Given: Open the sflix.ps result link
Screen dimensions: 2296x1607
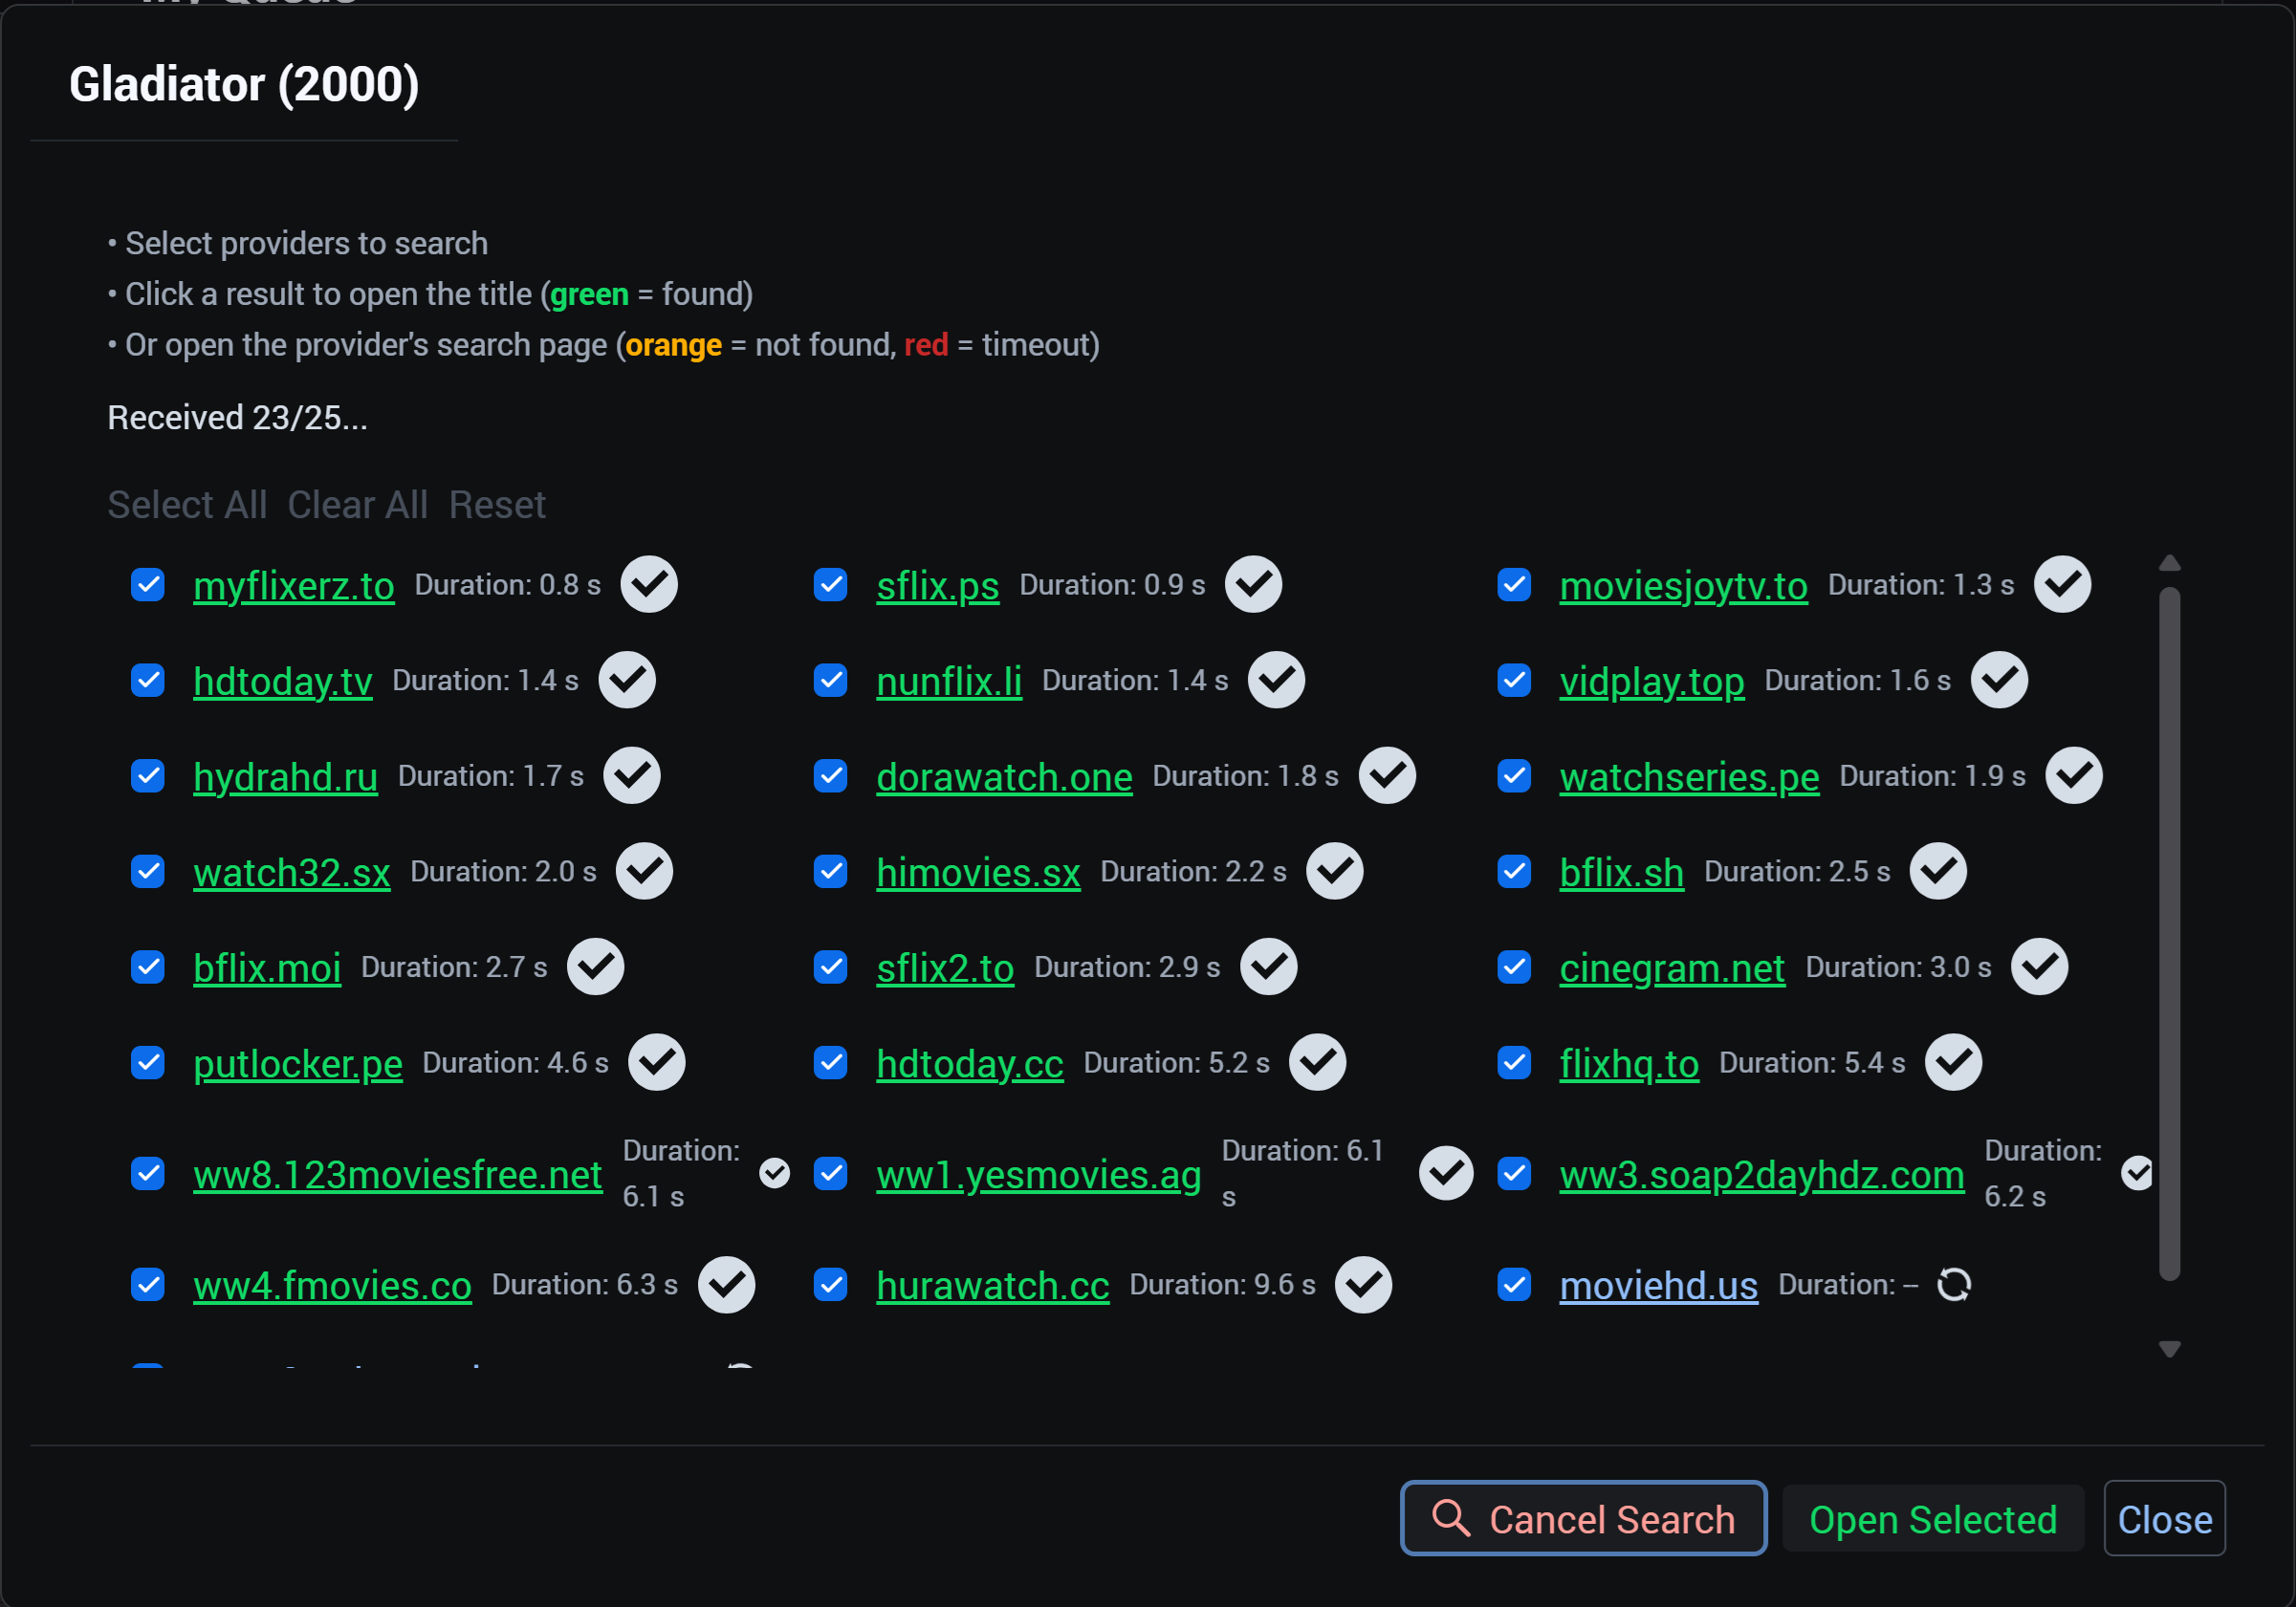Looking at the screenshot, I should pyautogui.click(x=938, y=586).
